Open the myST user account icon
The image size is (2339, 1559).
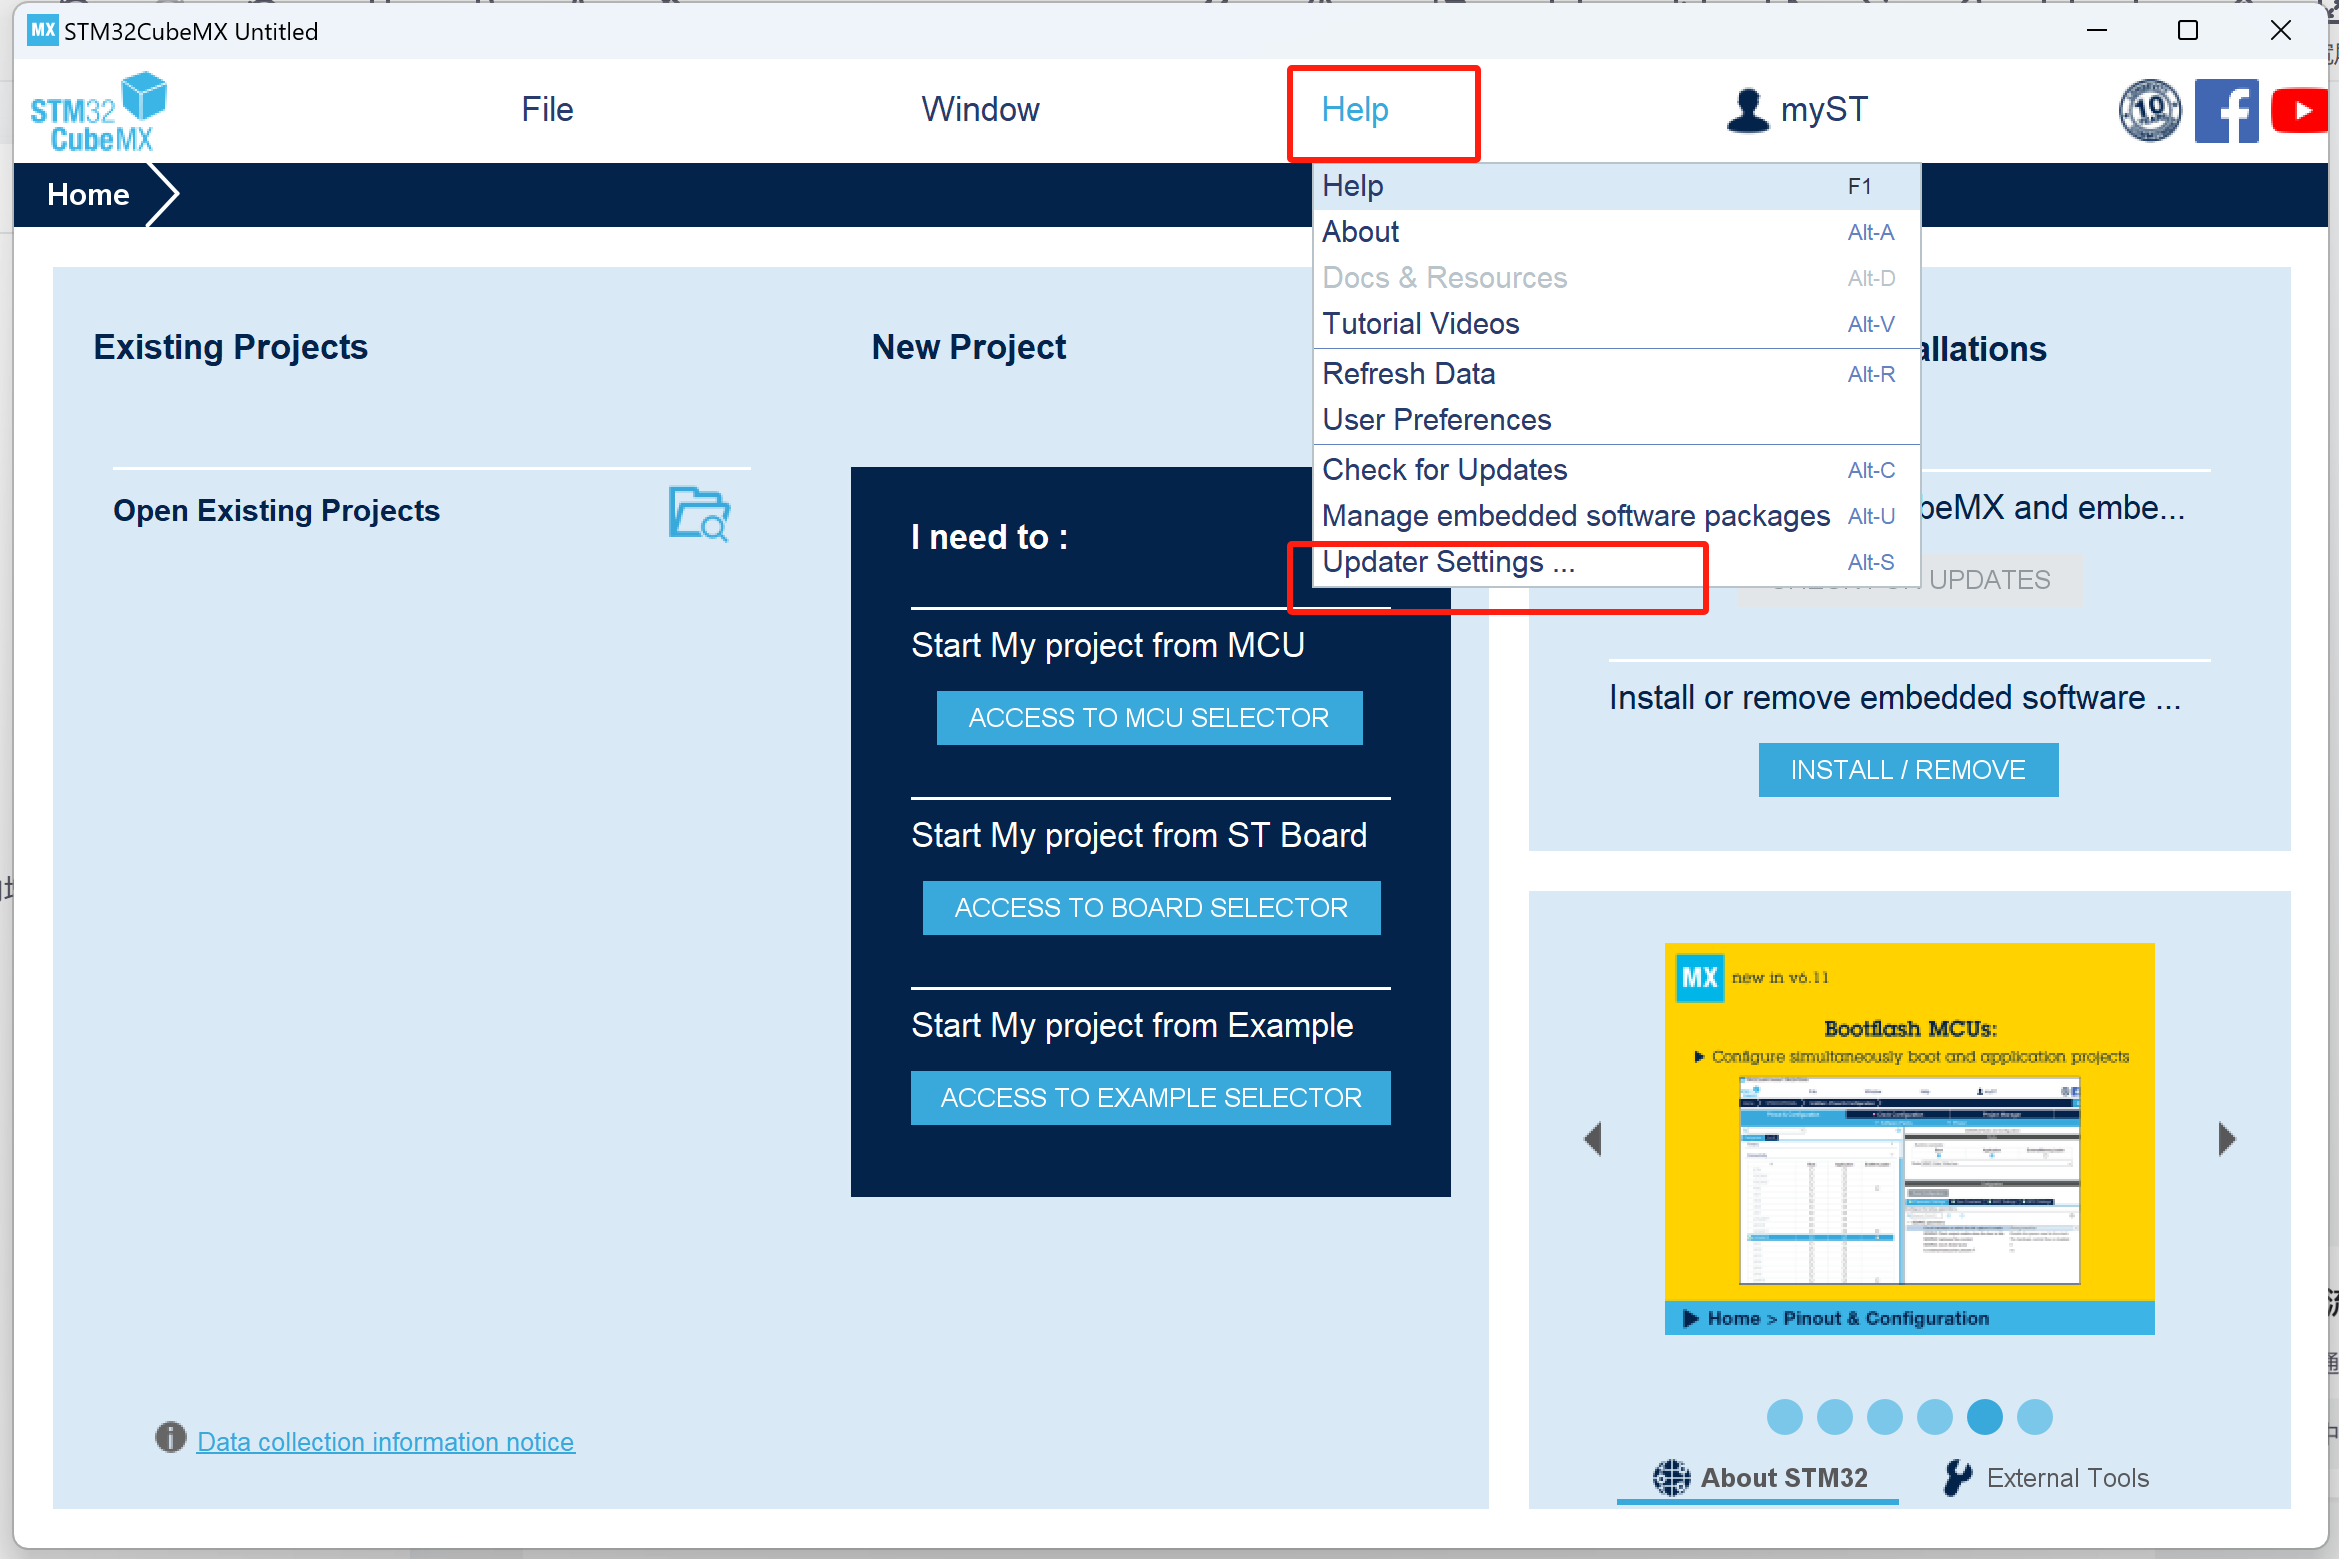[x=1747, y=110]
